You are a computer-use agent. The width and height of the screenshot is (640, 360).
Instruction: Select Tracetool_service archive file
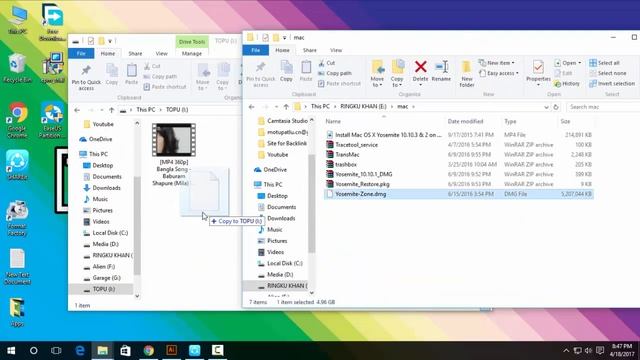click(x=459, y=145)
